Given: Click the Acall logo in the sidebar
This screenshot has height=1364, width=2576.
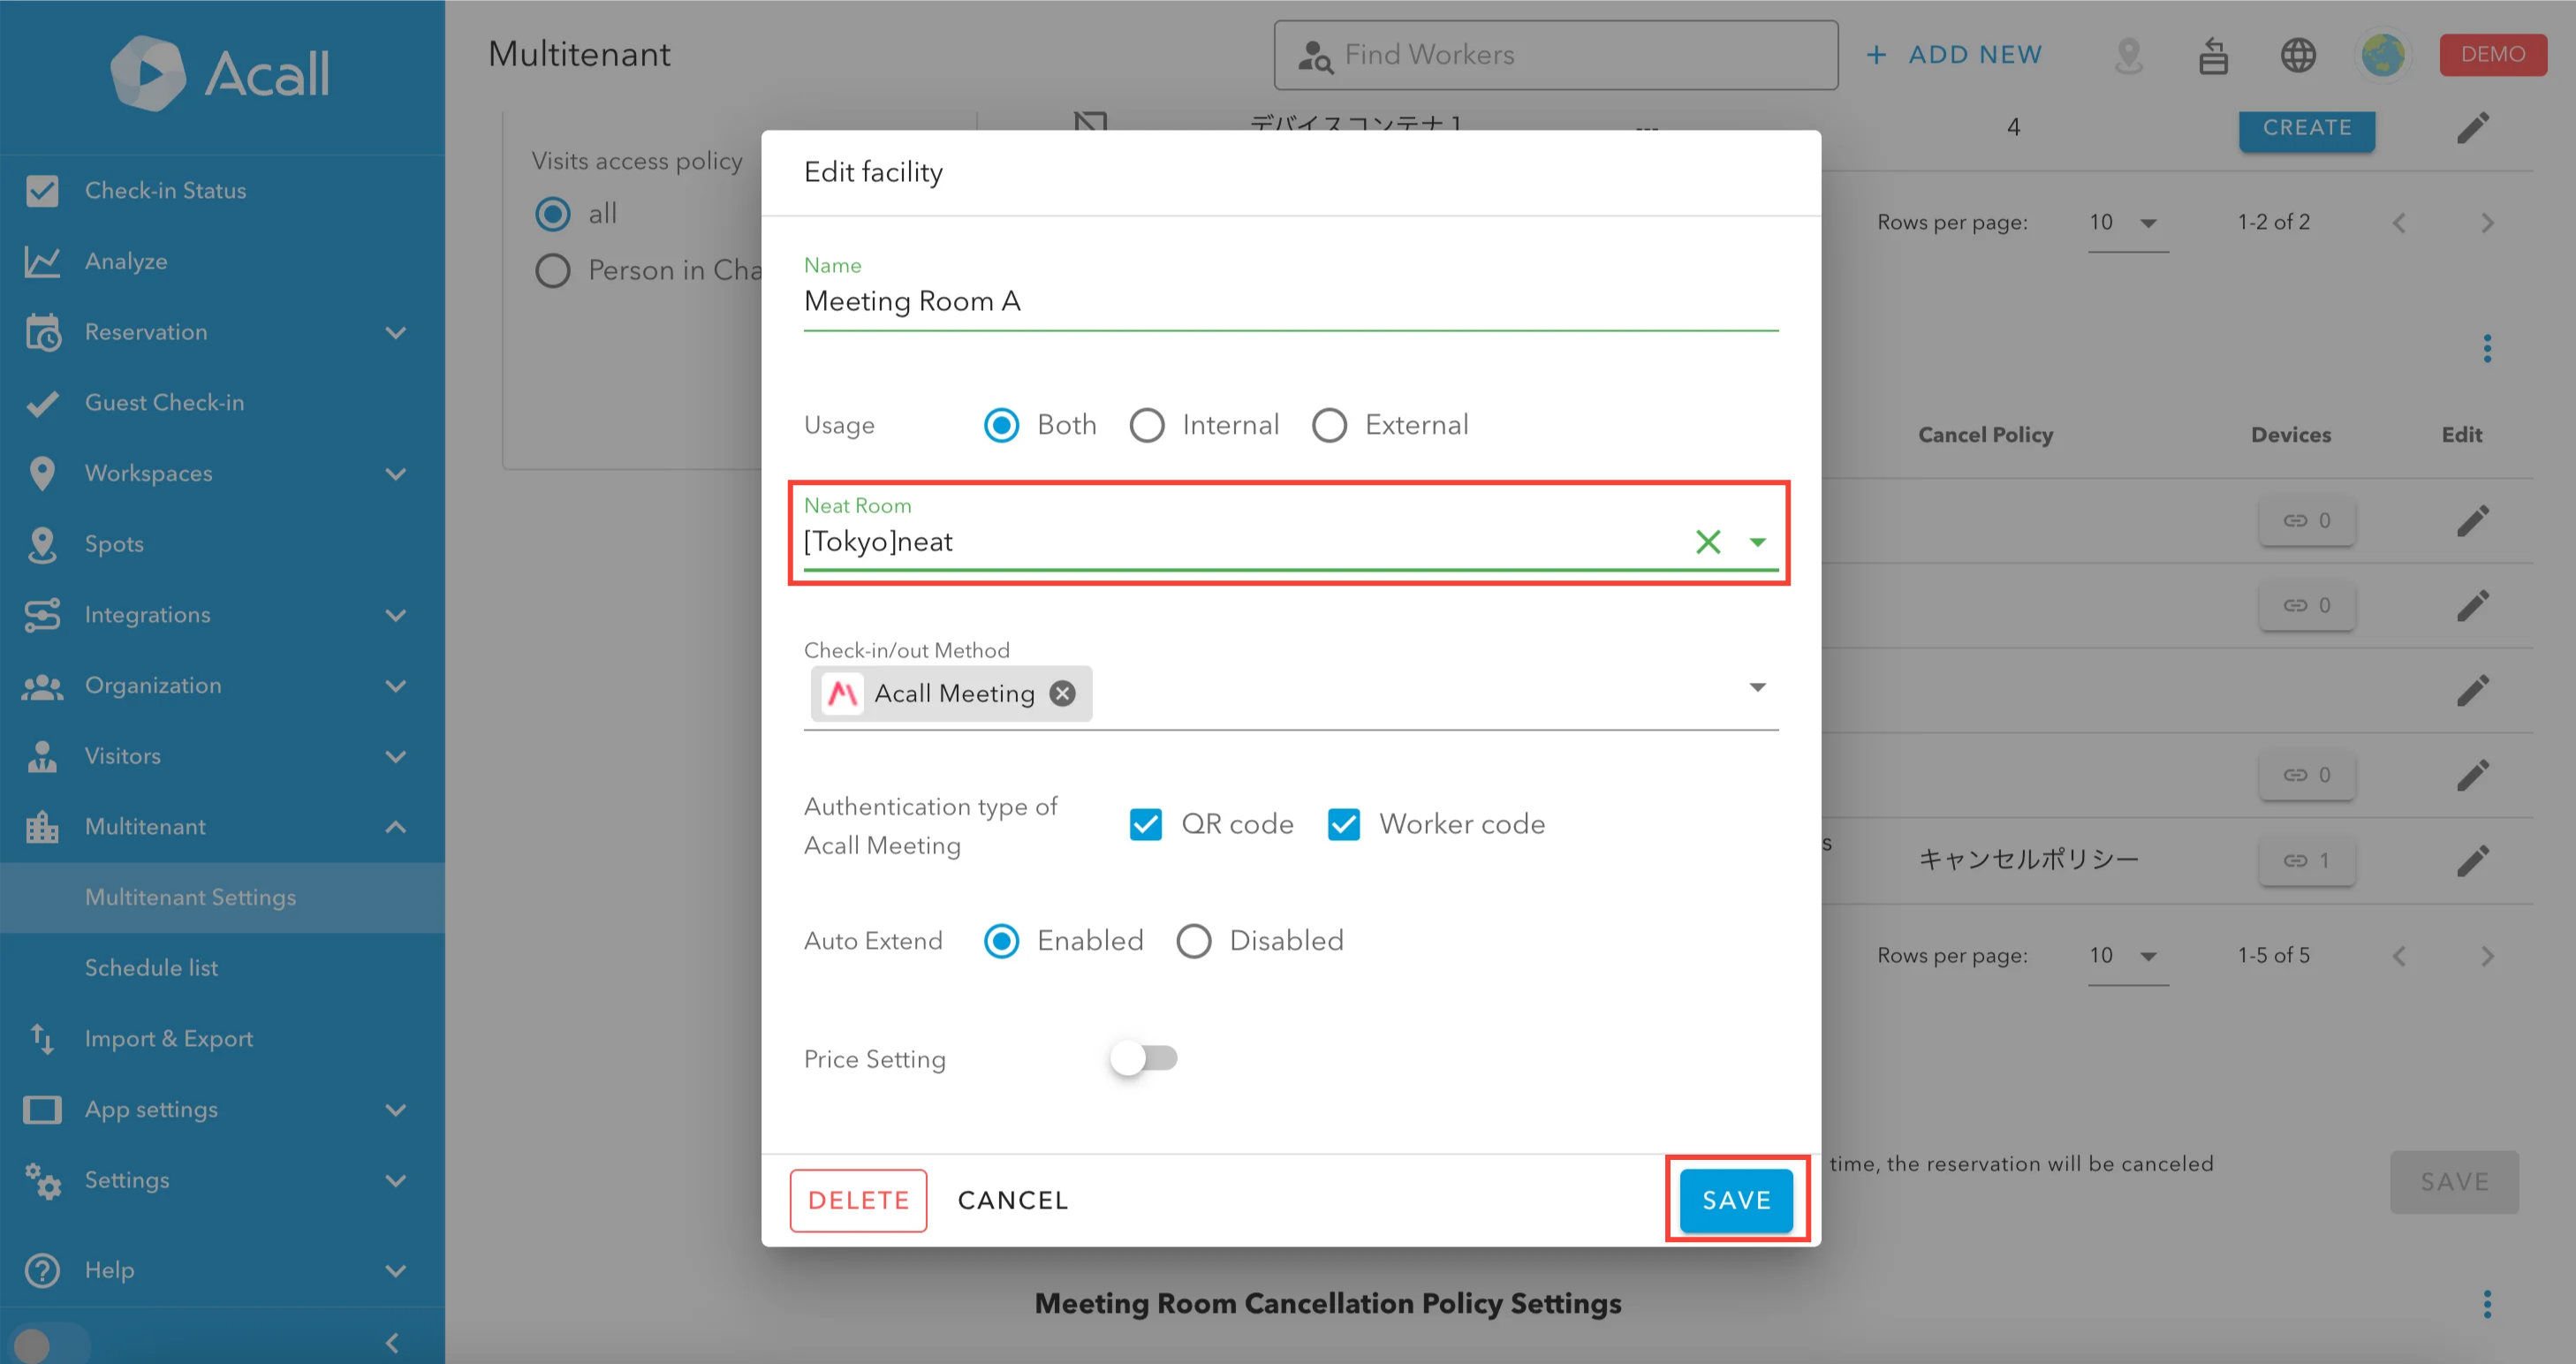Looking at the screenshot, I should [220, 72].
